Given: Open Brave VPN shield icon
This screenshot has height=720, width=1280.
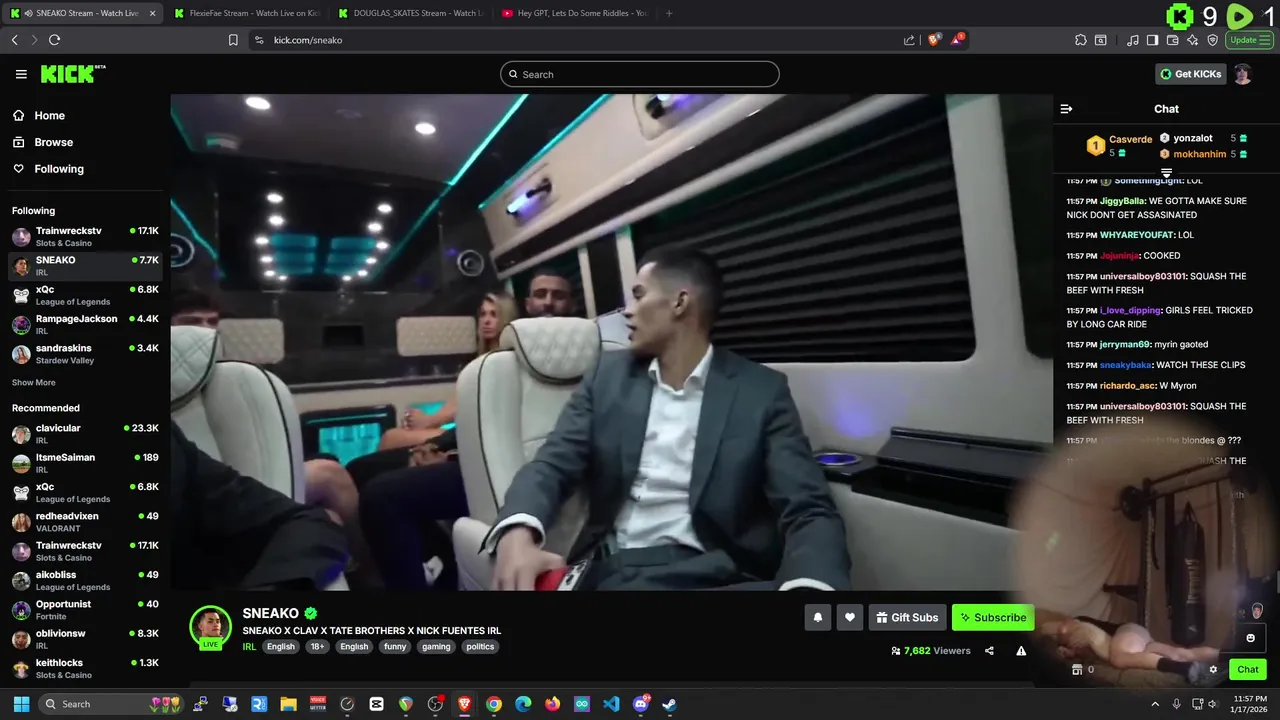Looking at the screenshot, I should tap(1213, 40).
